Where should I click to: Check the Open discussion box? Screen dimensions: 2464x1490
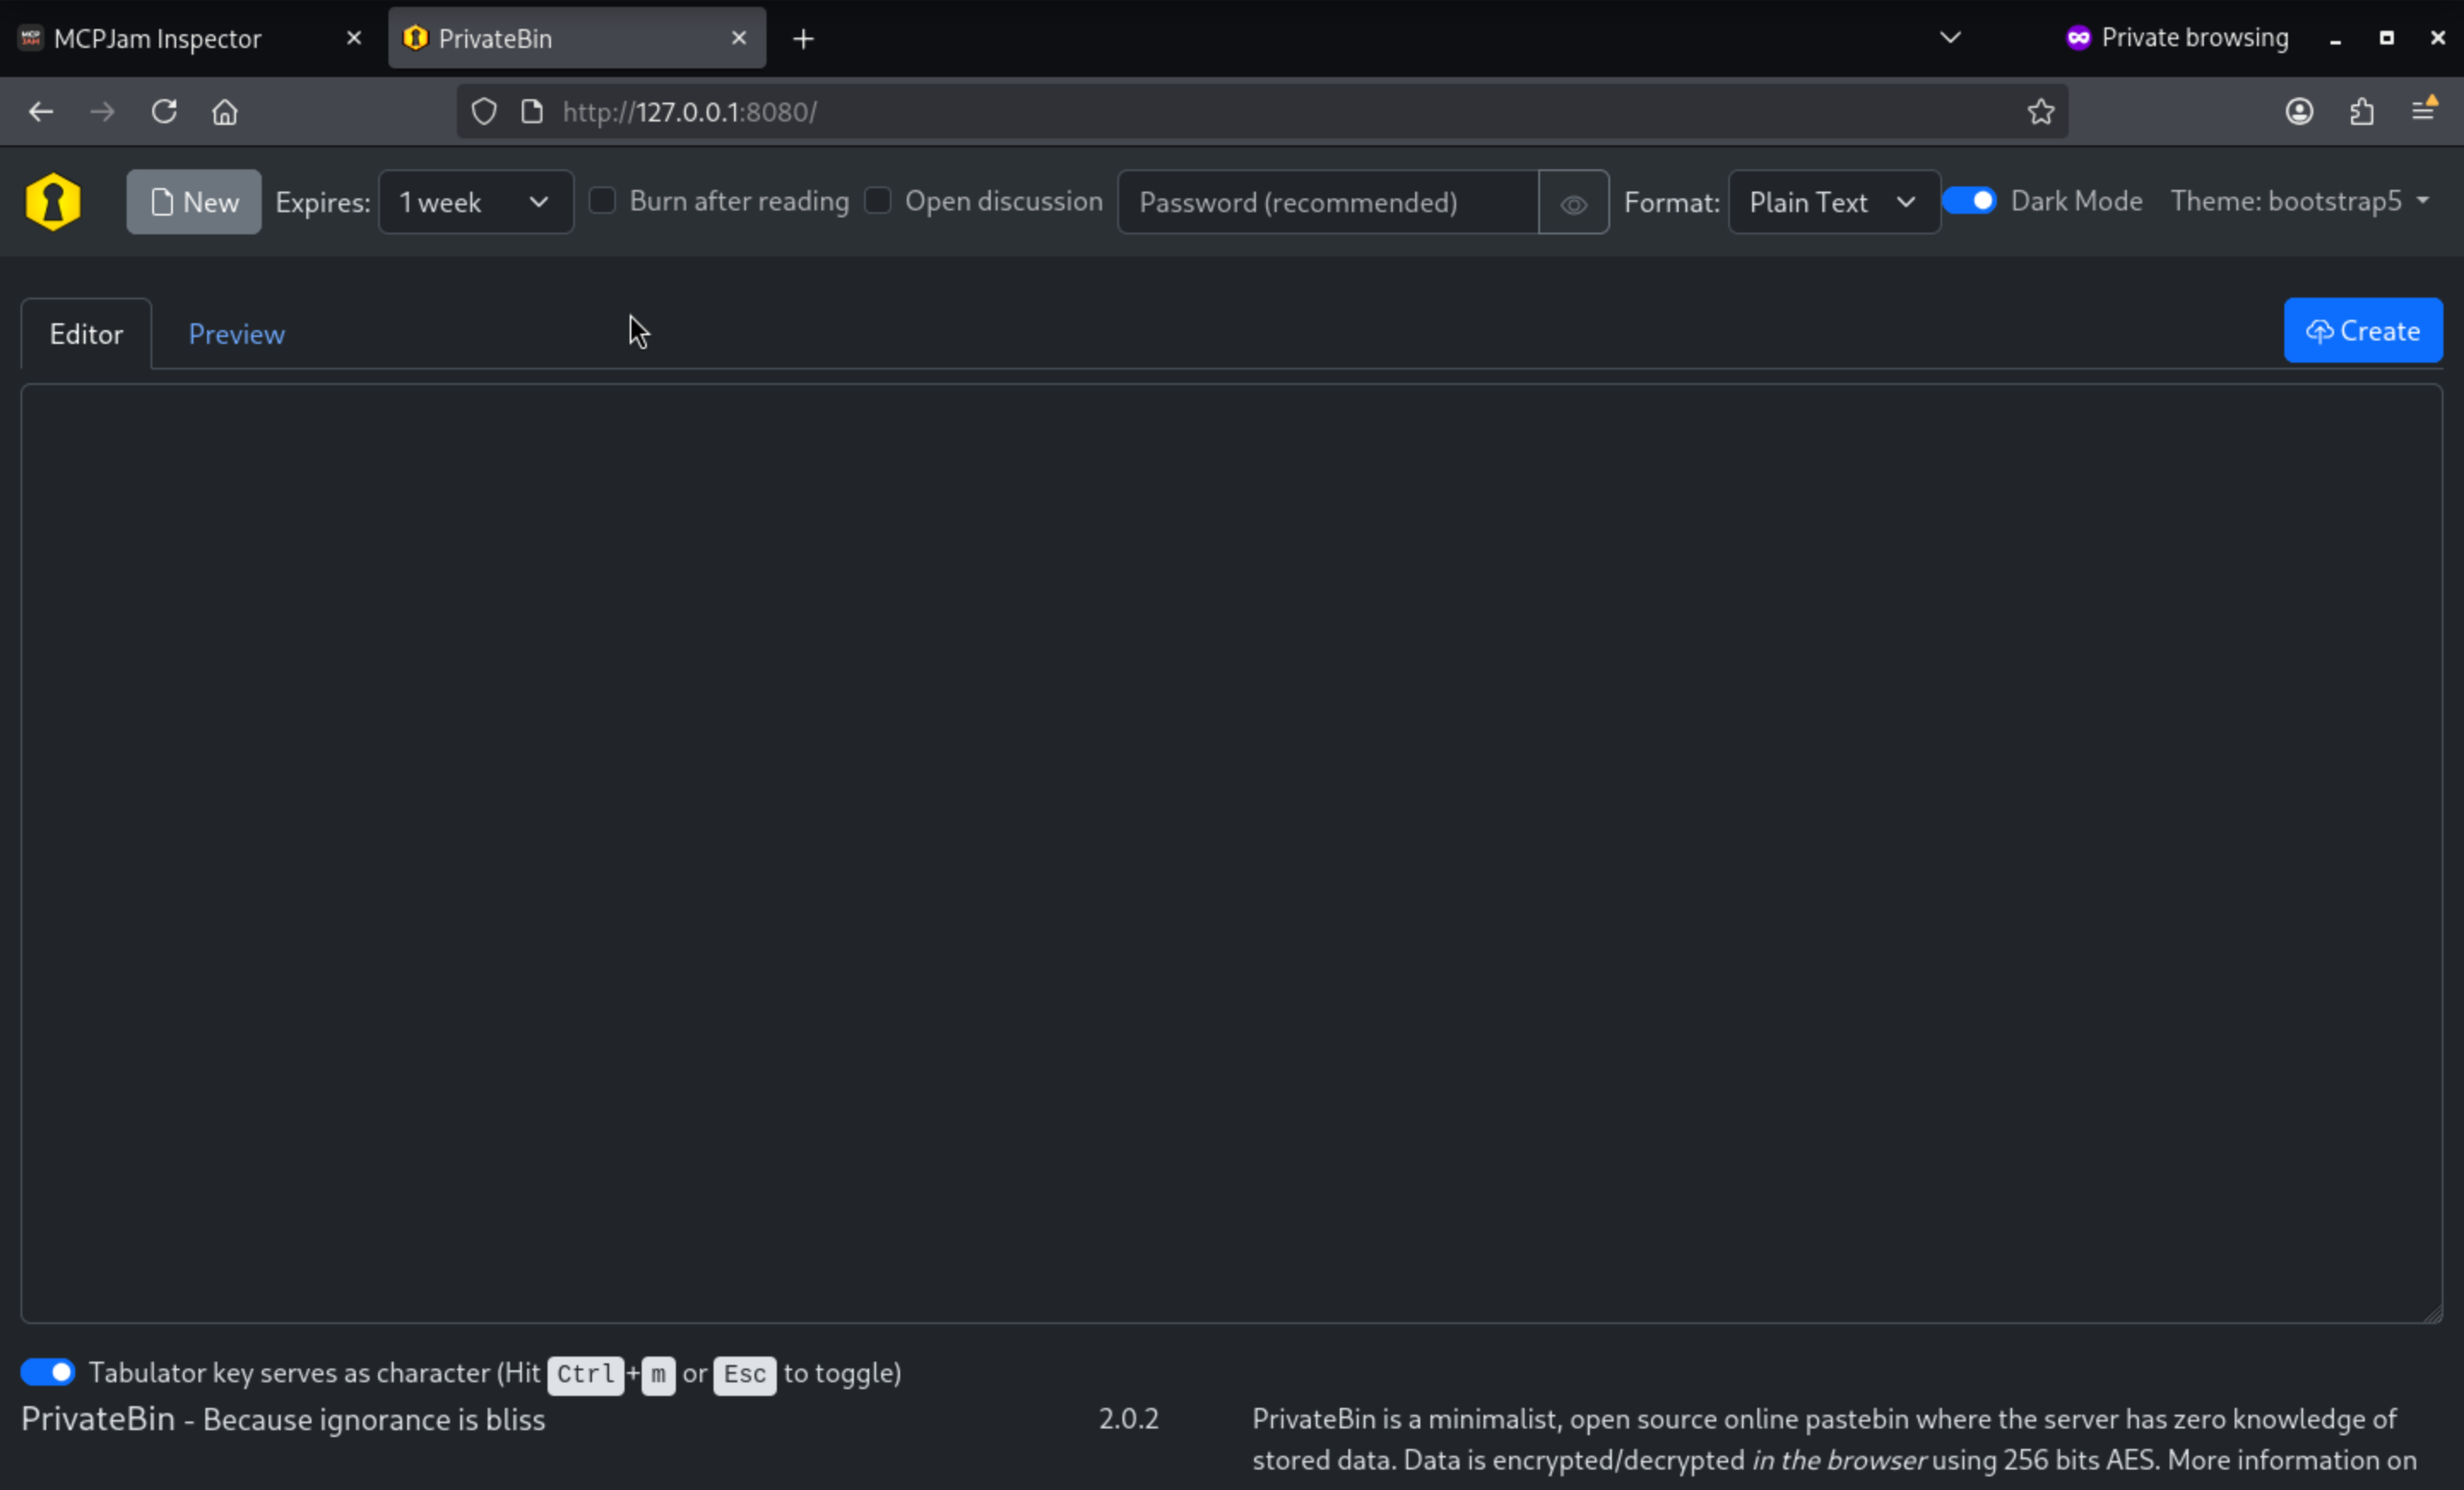(878, 201)
